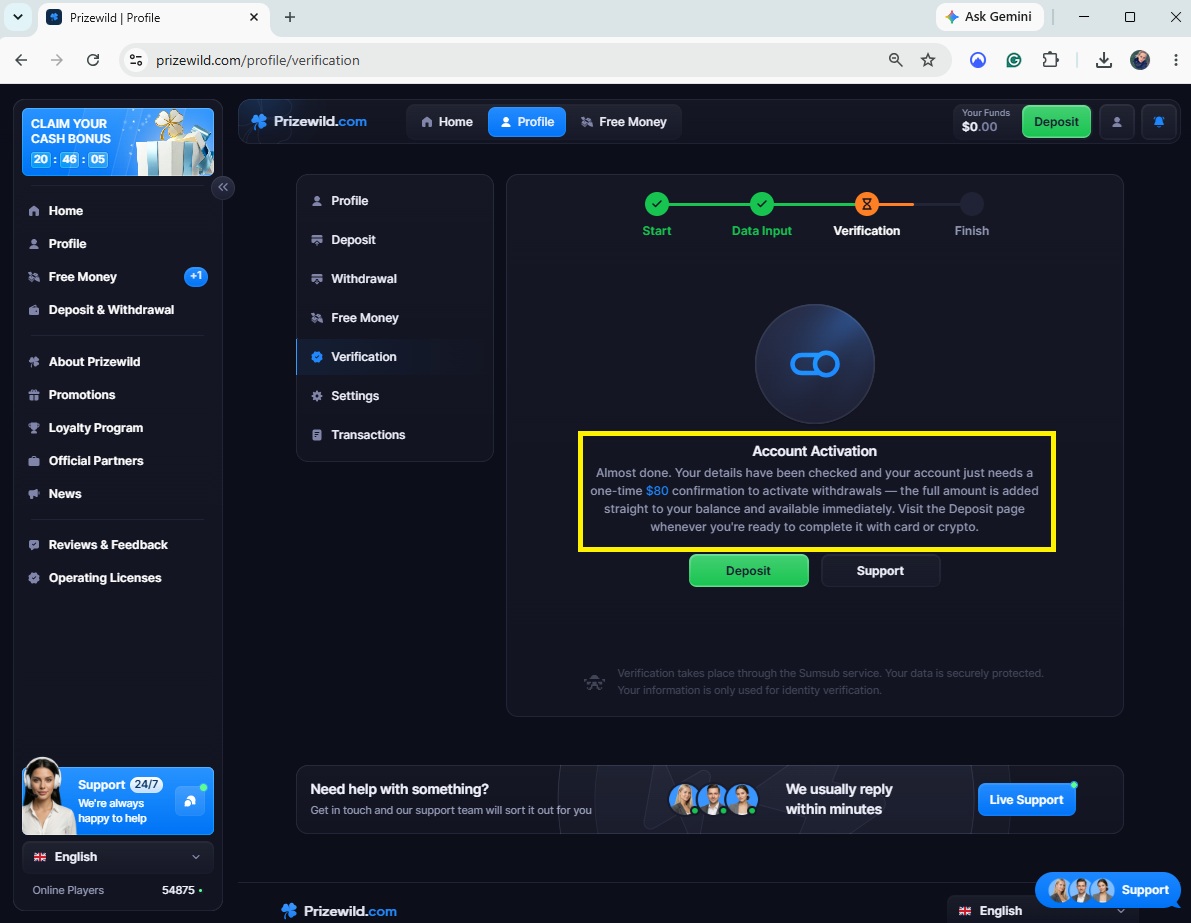Bookmark this page with star icon
Screen dimensions: 1191x923
point(928,60)
